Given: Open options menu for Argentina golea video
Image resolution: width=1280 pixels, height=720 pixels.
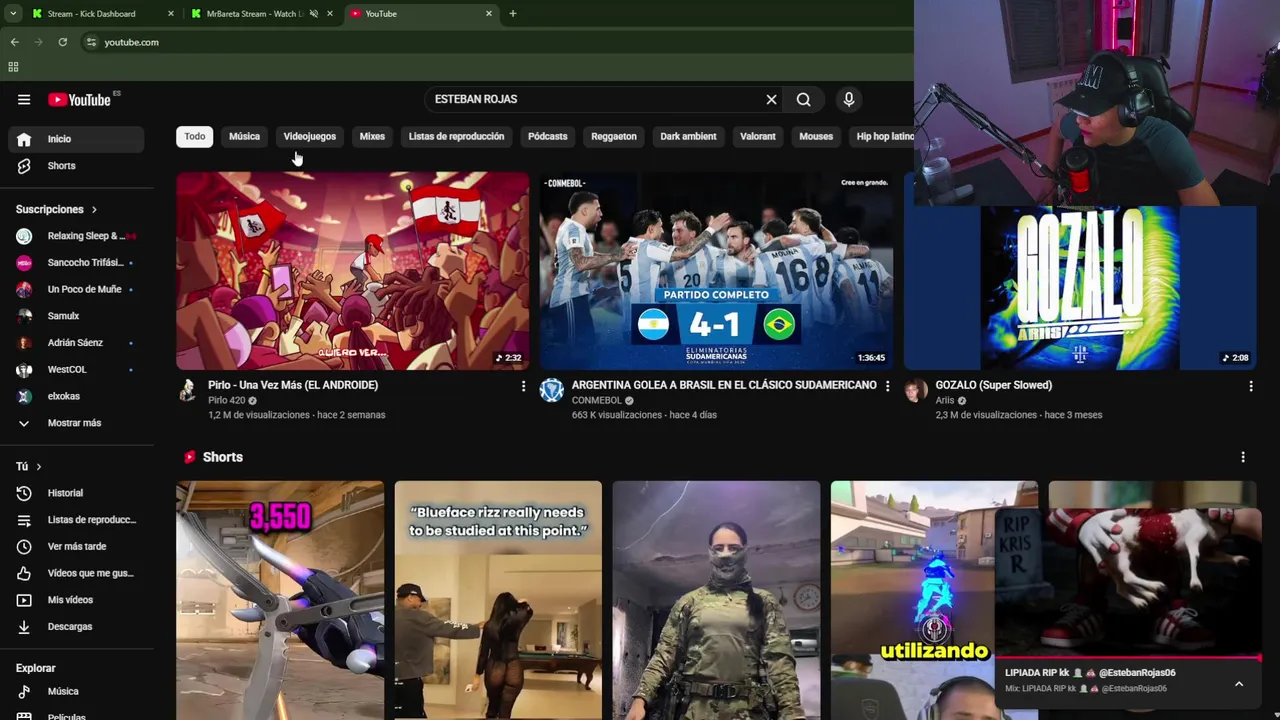Looking at the screenshot, I should (x=887, y=386).
